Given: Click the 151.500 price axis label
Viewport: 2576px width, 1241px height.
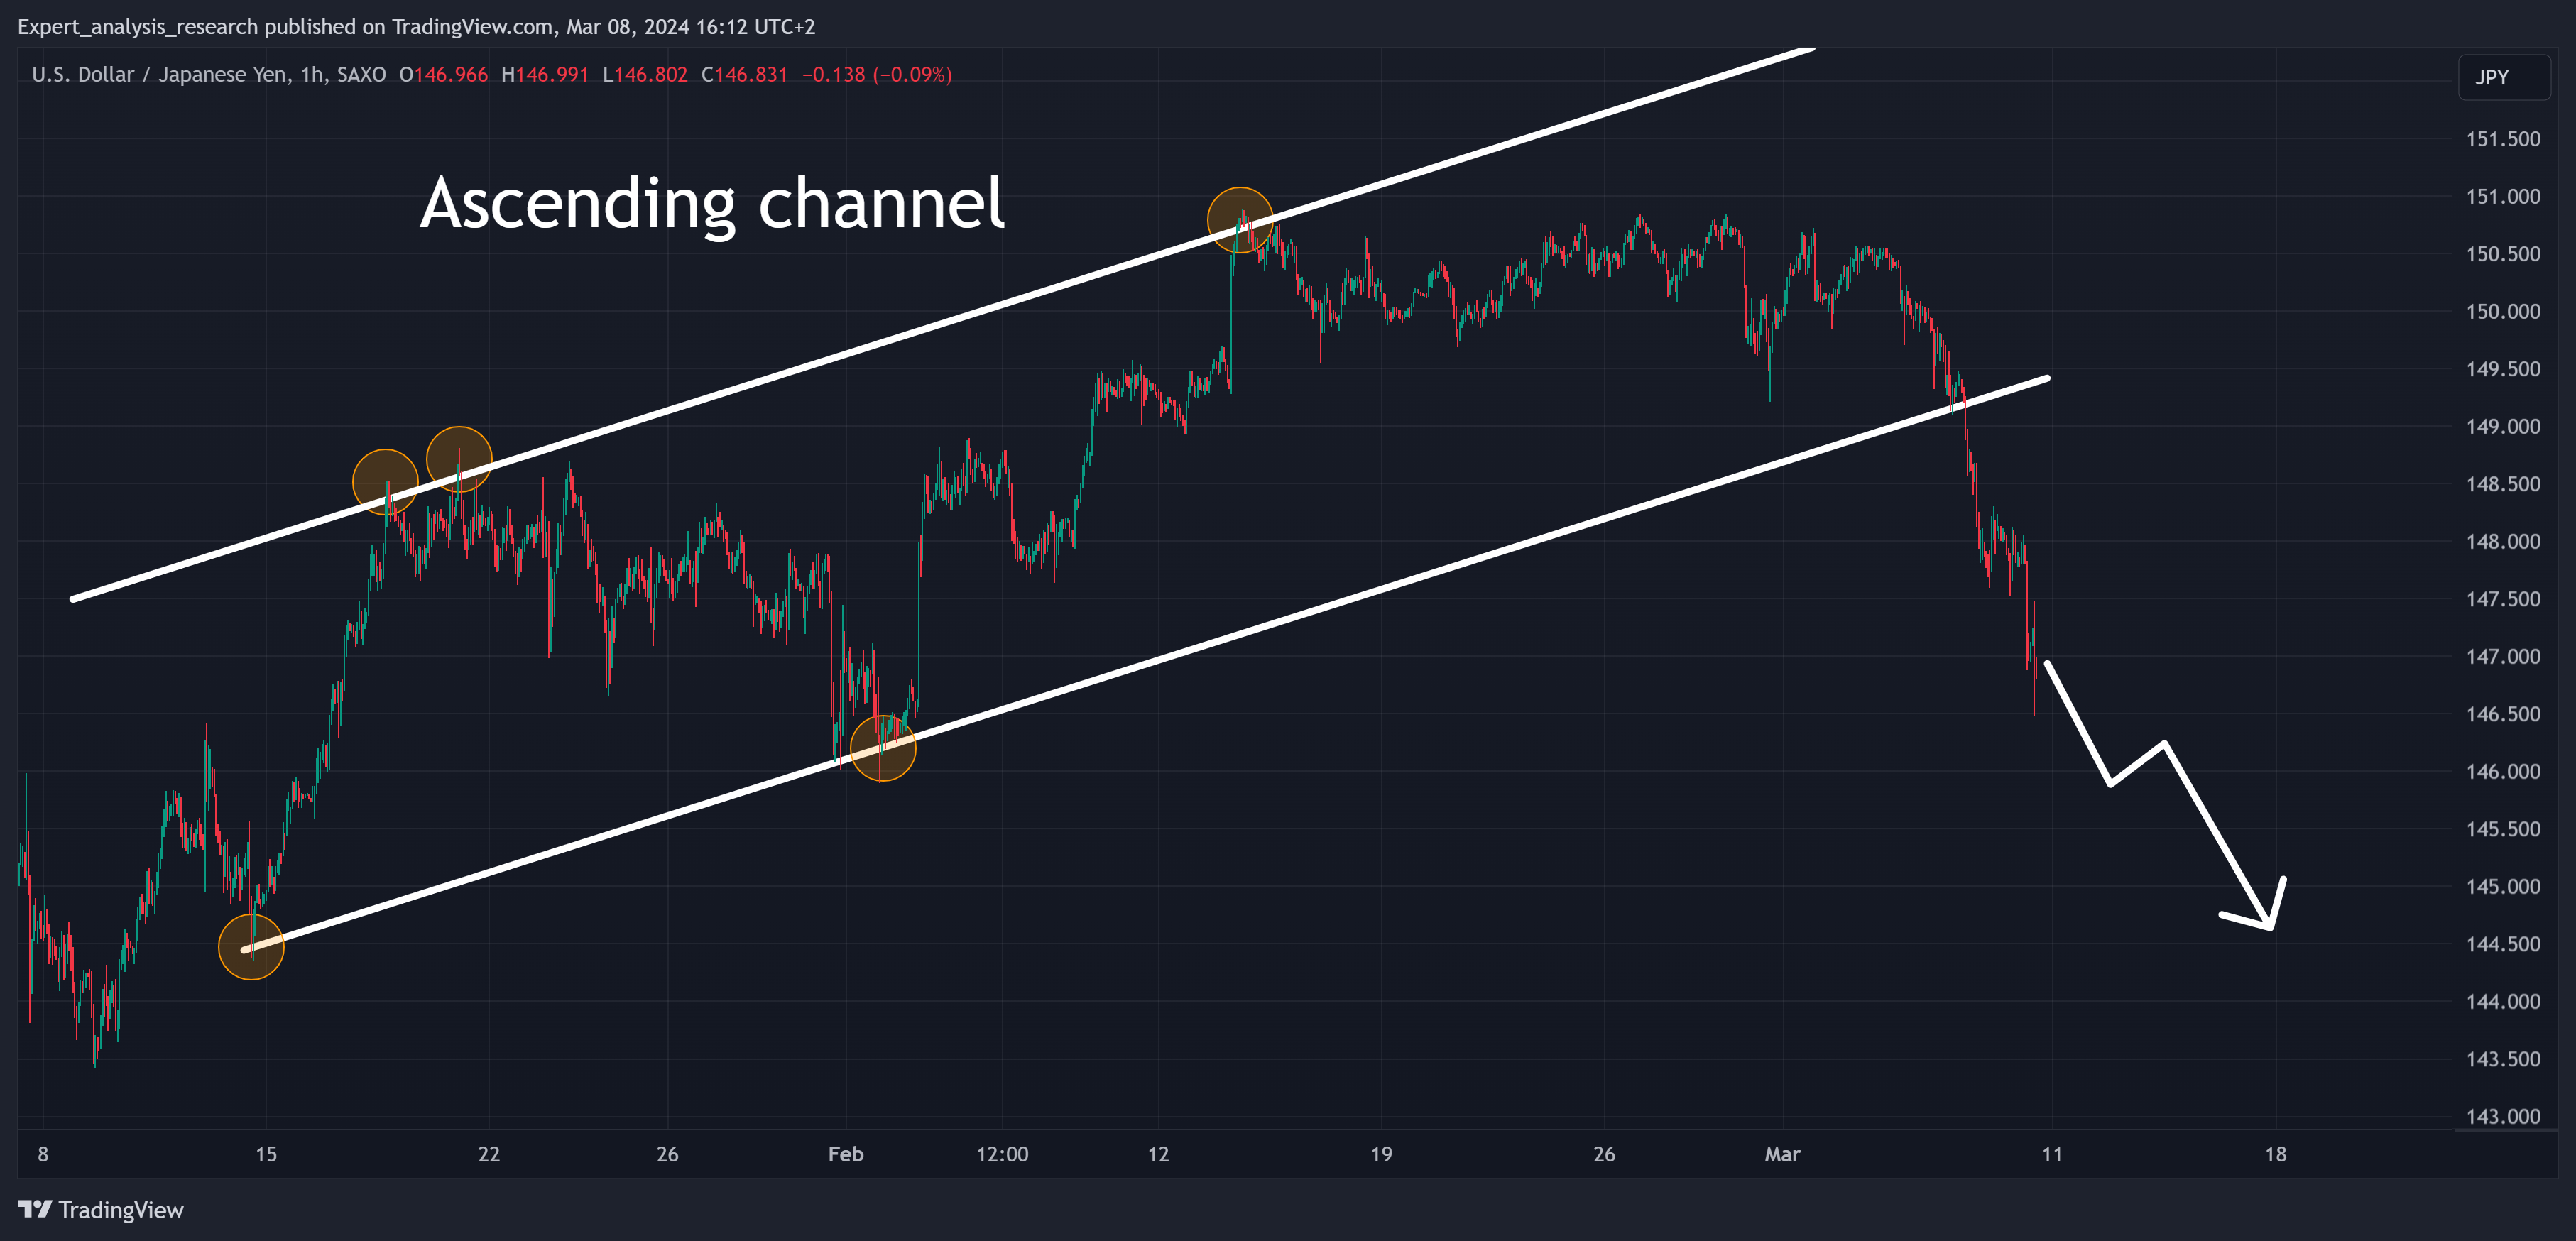Looking at the screenshot, I should point(2503,139).
